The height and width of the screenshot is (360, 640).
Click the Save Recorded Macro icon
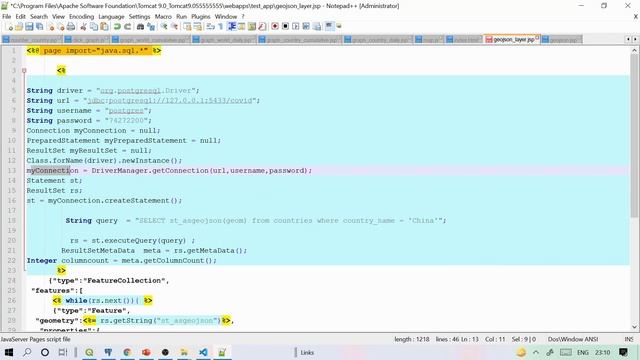tap(317, 27)
